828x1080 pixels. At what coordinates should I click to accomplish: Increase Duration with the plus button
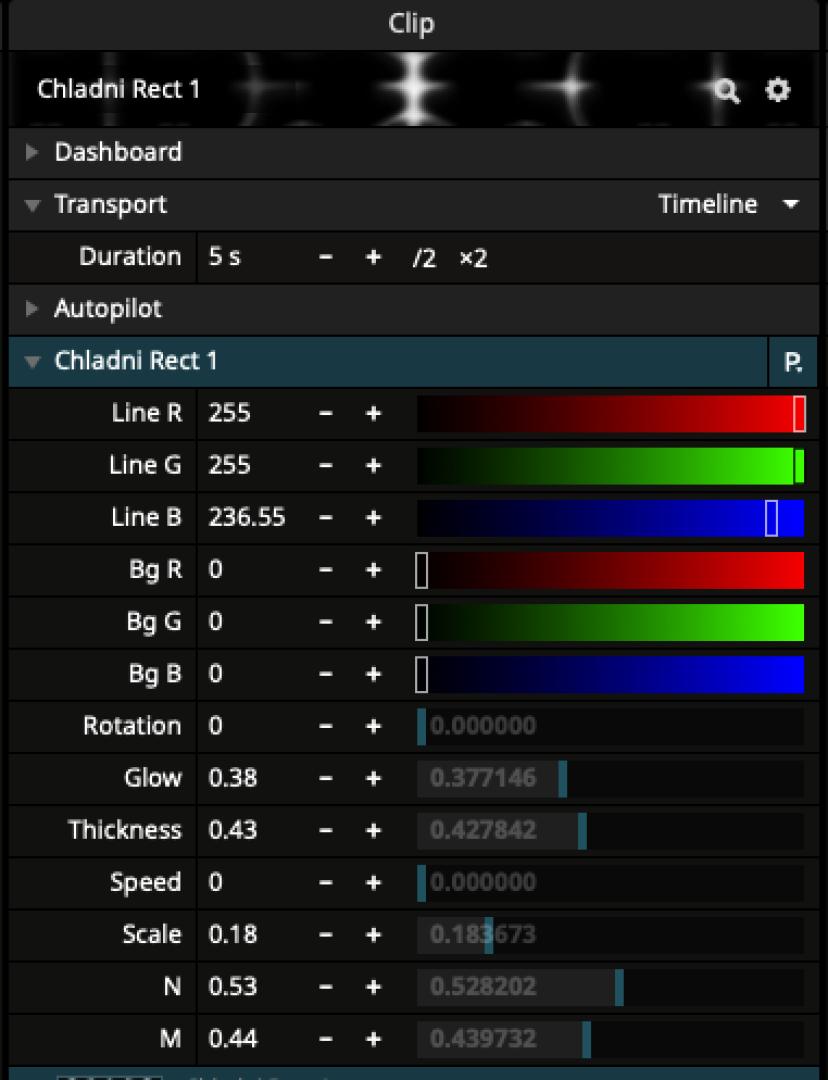point(373,258)
